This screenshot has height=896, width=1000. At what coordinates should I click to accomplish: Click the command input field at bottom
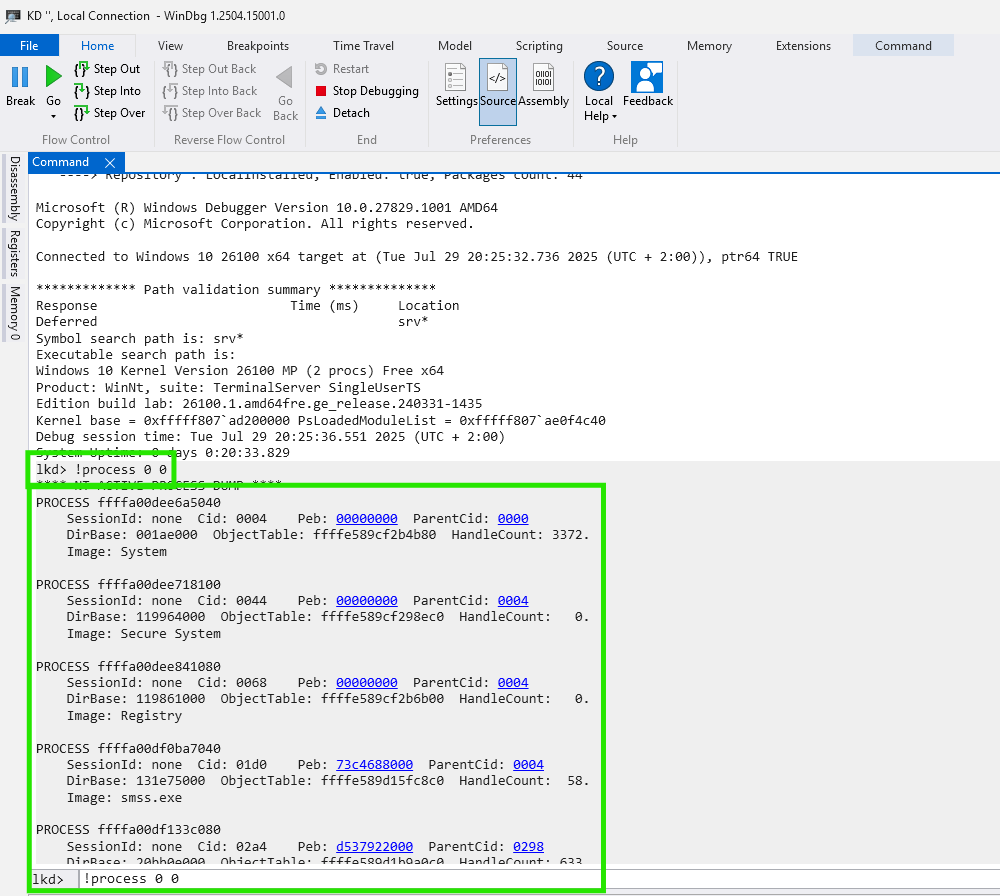539,879
